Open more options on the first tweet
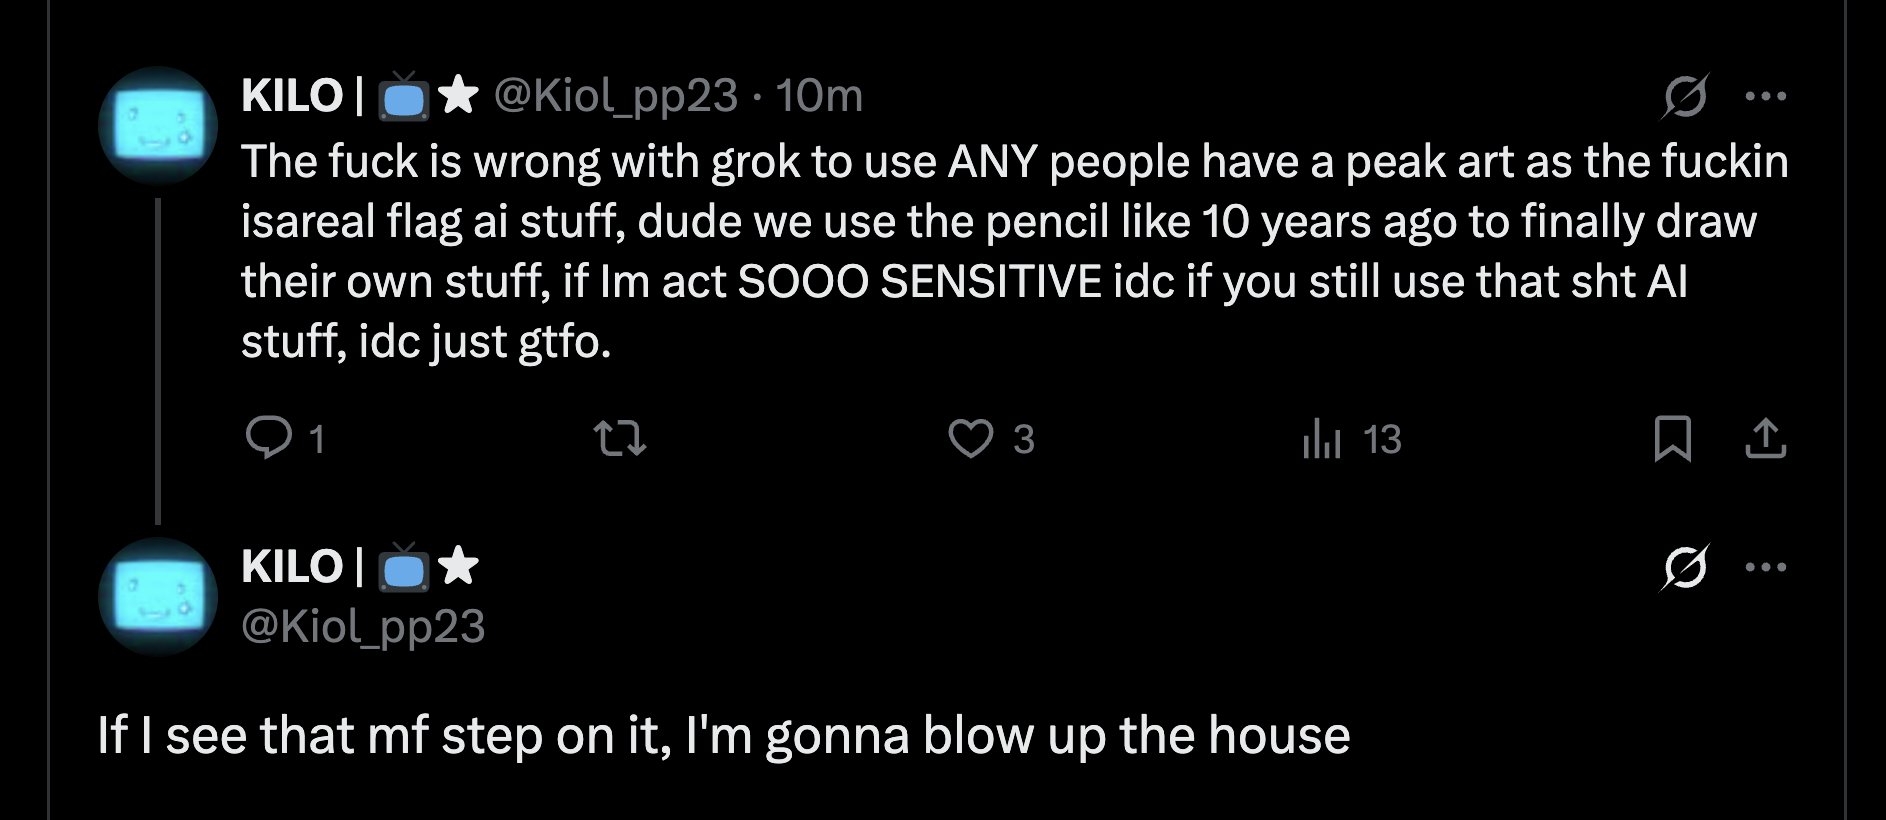Screen dimensions: 1886x820 click(1765, 96)
